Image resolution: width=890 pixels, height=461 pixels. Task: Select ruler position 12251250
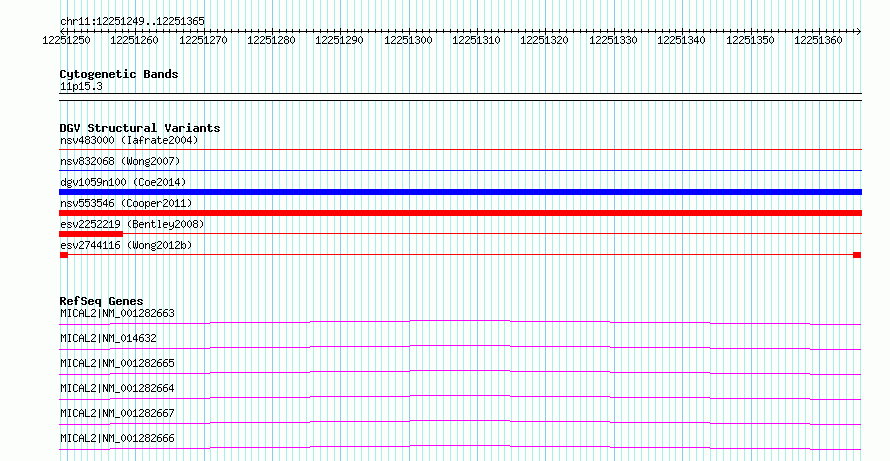[x=66, y=40]
